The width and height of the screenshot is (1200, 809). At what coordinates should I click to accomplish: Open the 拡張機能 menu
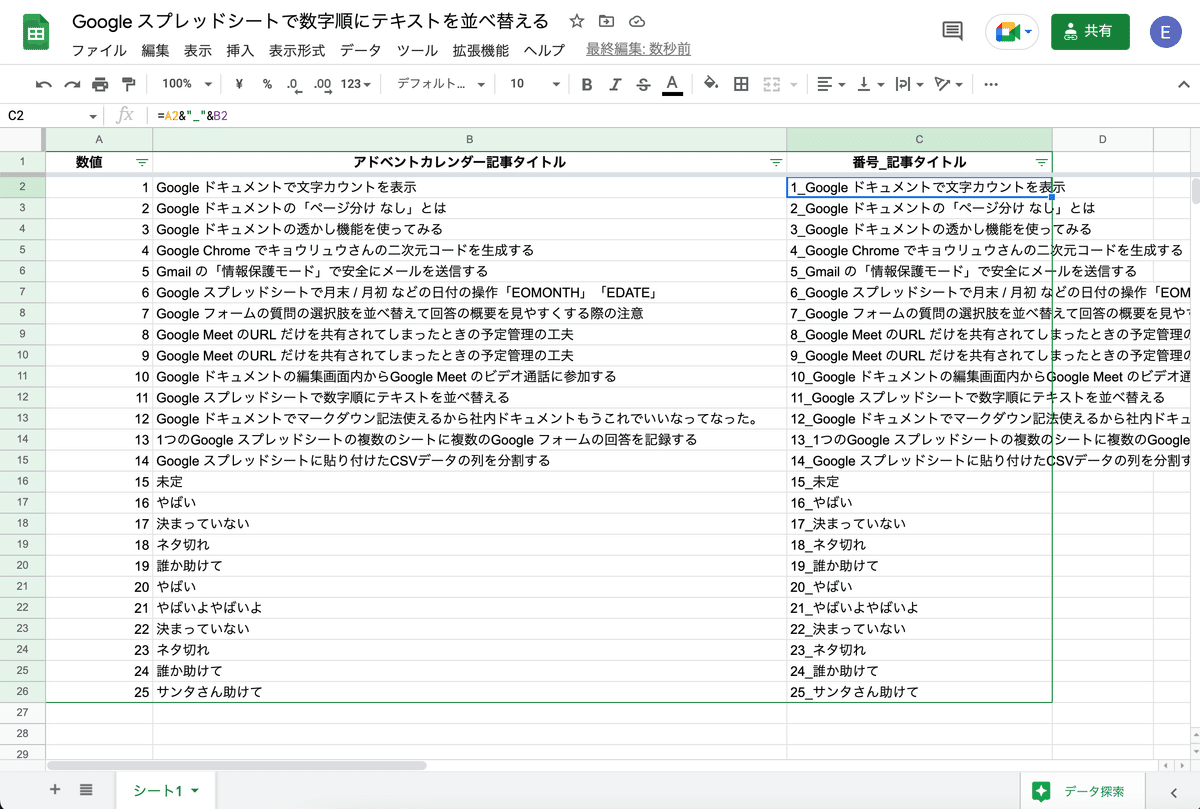[480, 50]
